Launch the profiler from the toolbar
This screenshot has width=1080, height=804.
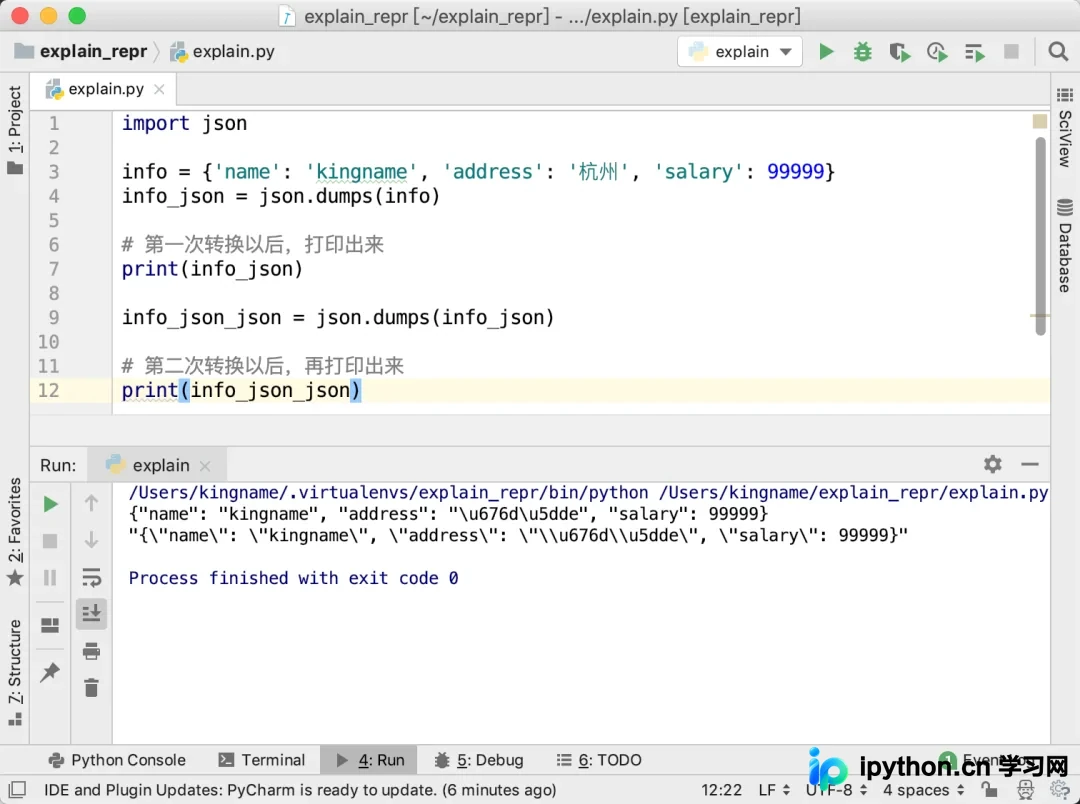(x=937, y=52)
